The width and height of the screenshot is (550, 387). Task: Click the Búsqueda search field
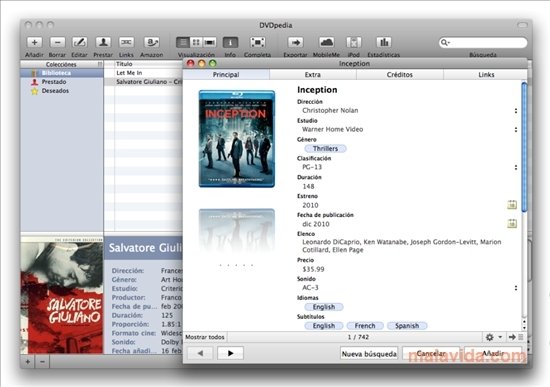coord(483,42)
